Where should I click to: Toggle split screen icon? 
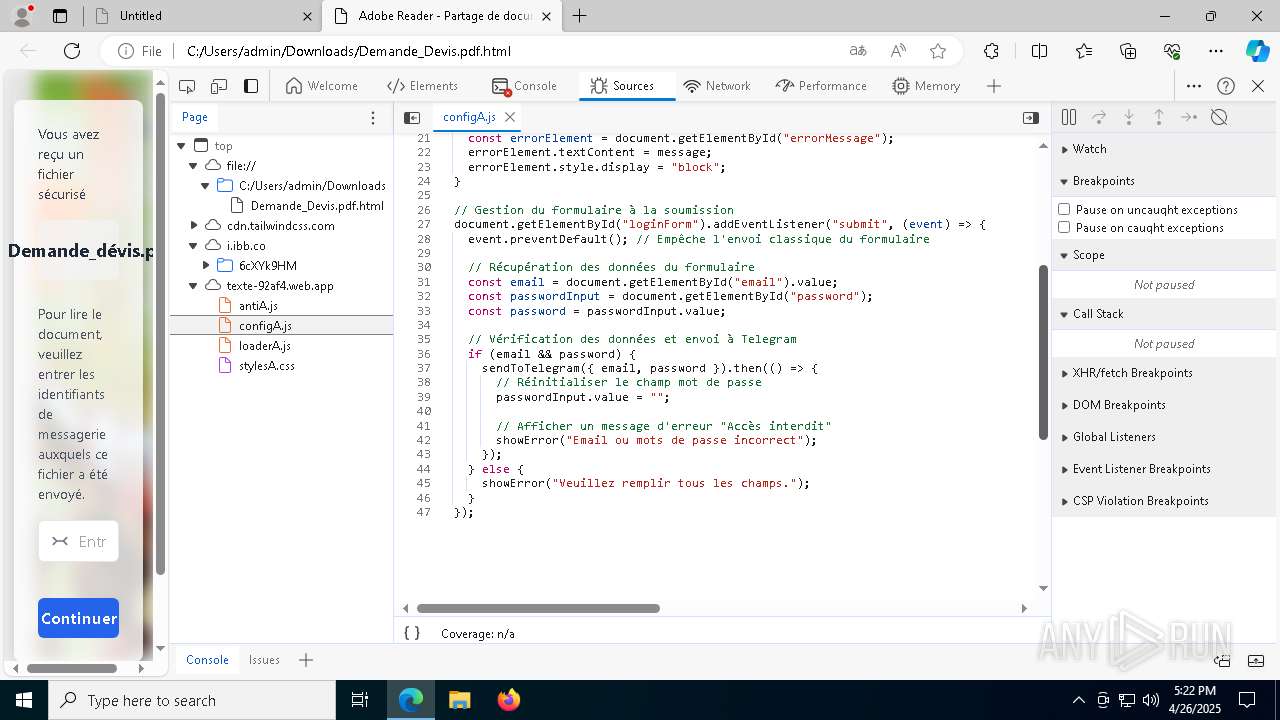point(1039,51)
